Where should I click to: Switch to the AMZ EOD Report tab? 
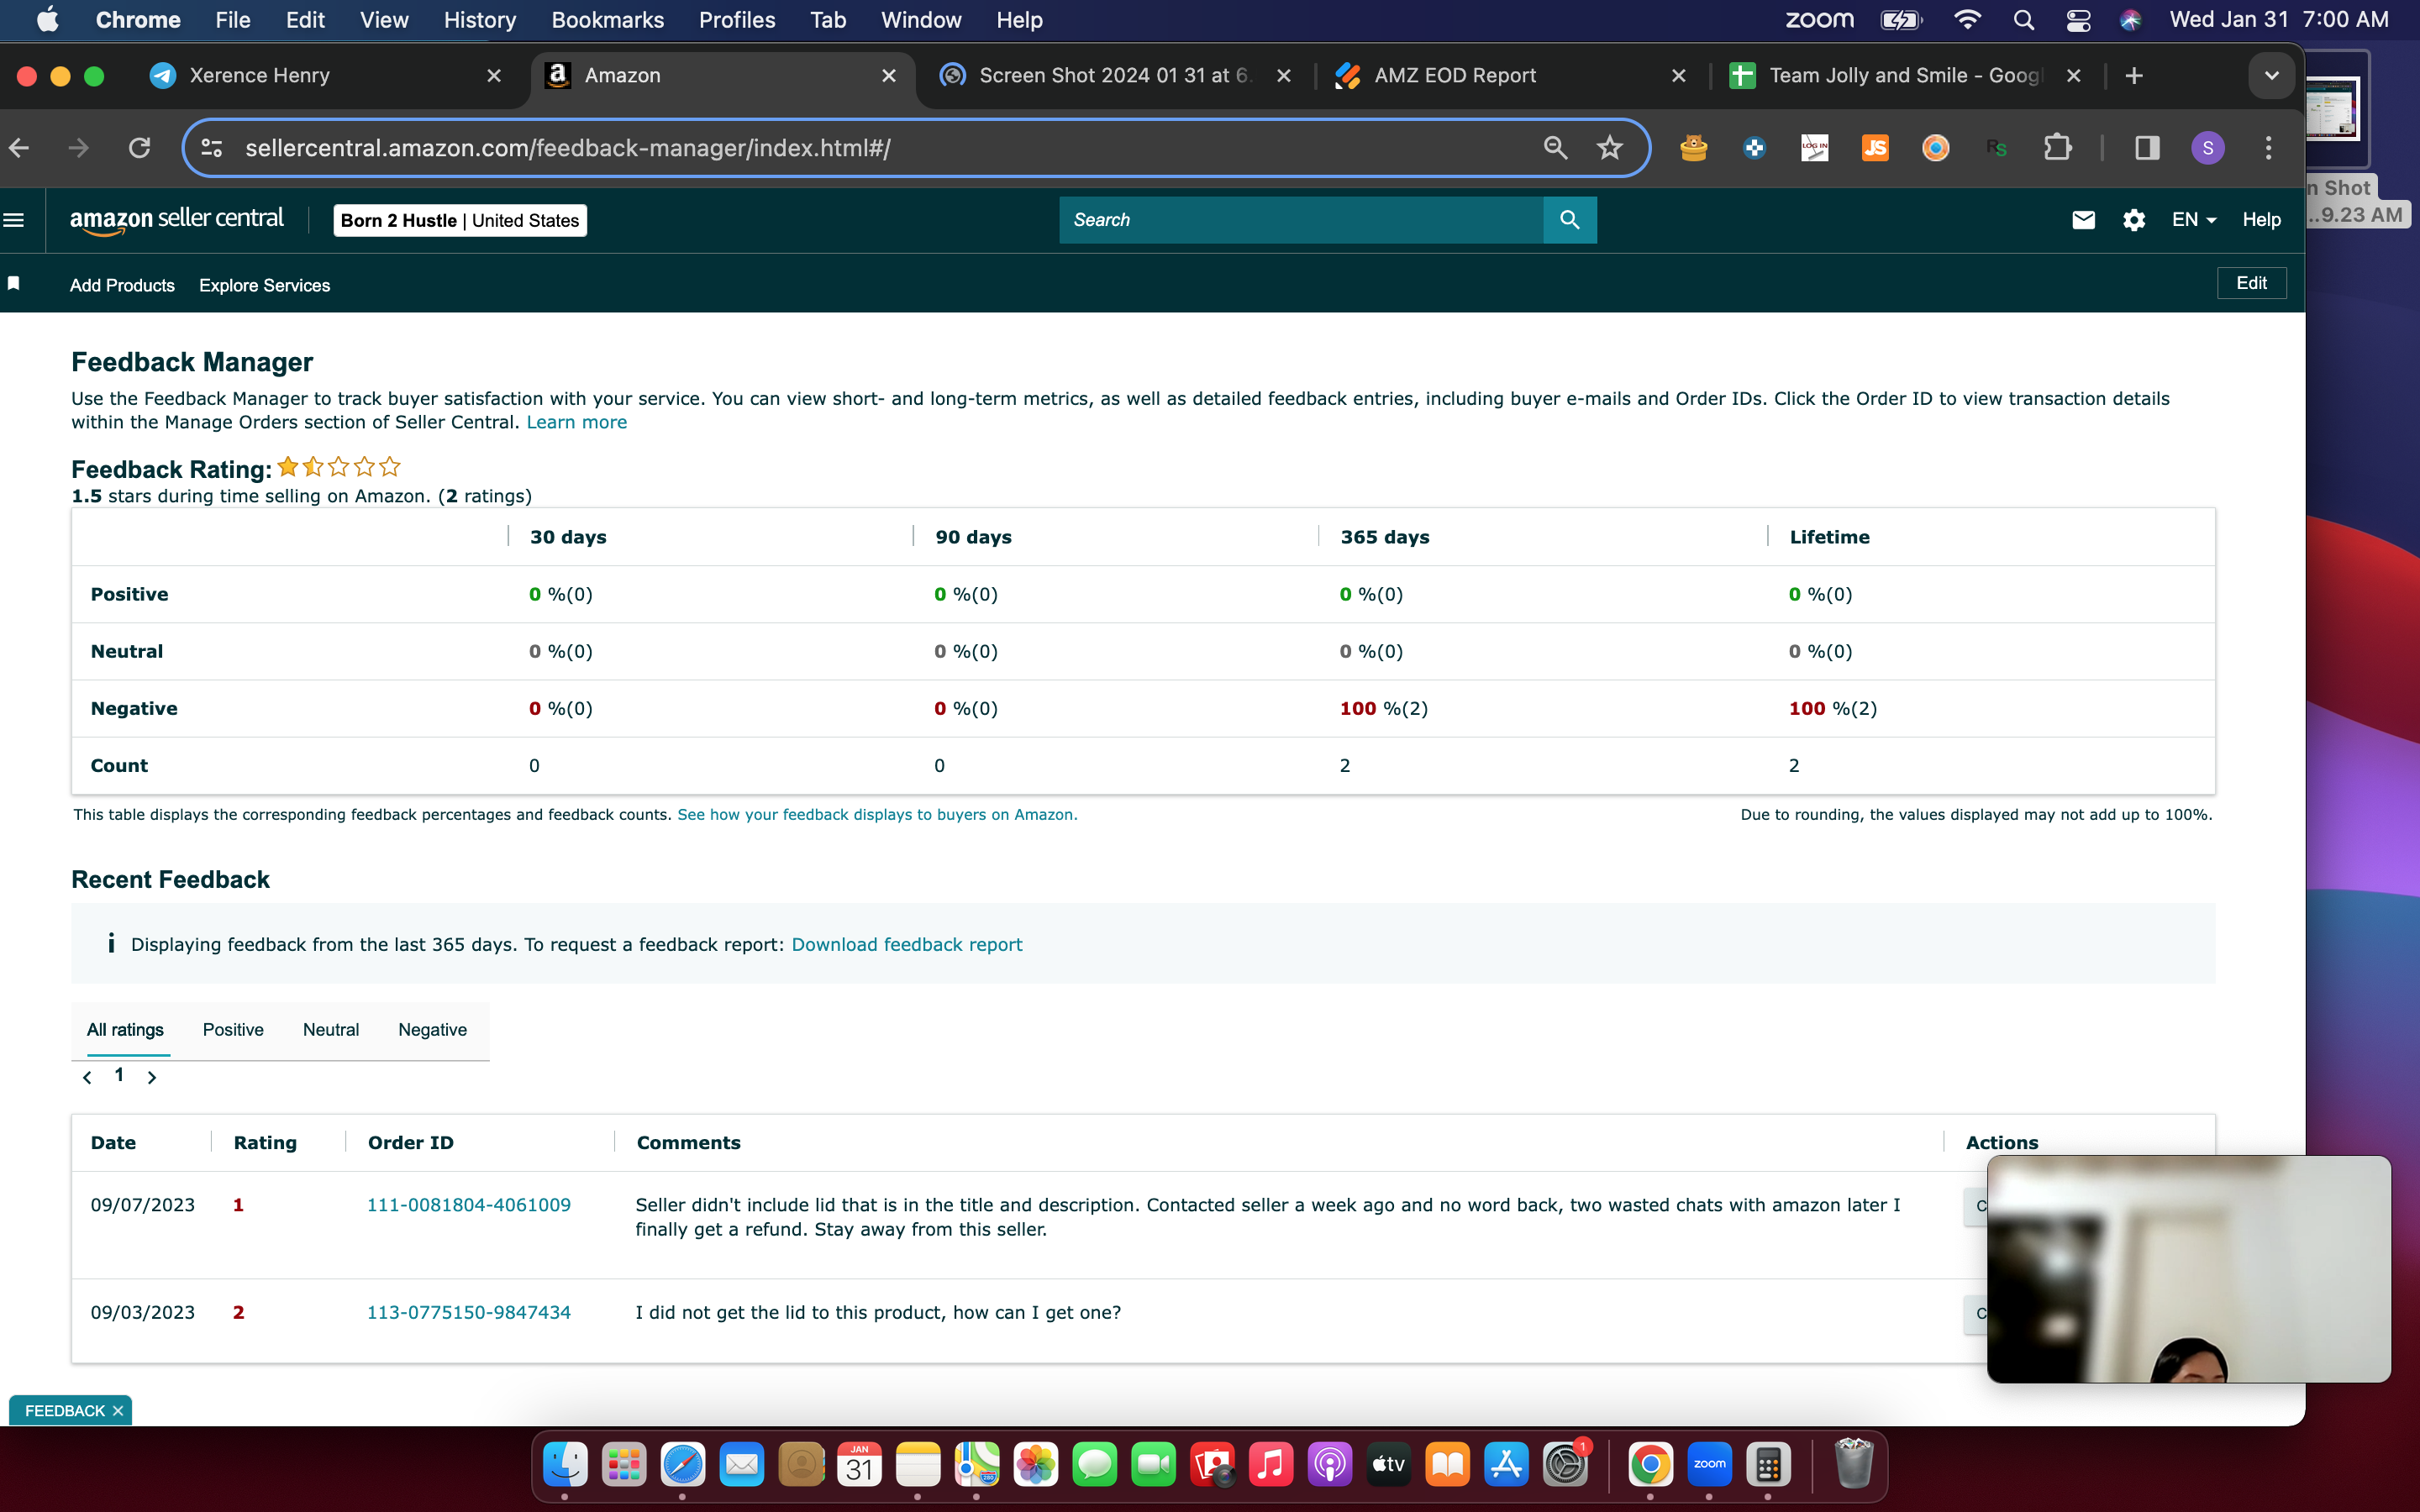click(x=1512, y=76)
